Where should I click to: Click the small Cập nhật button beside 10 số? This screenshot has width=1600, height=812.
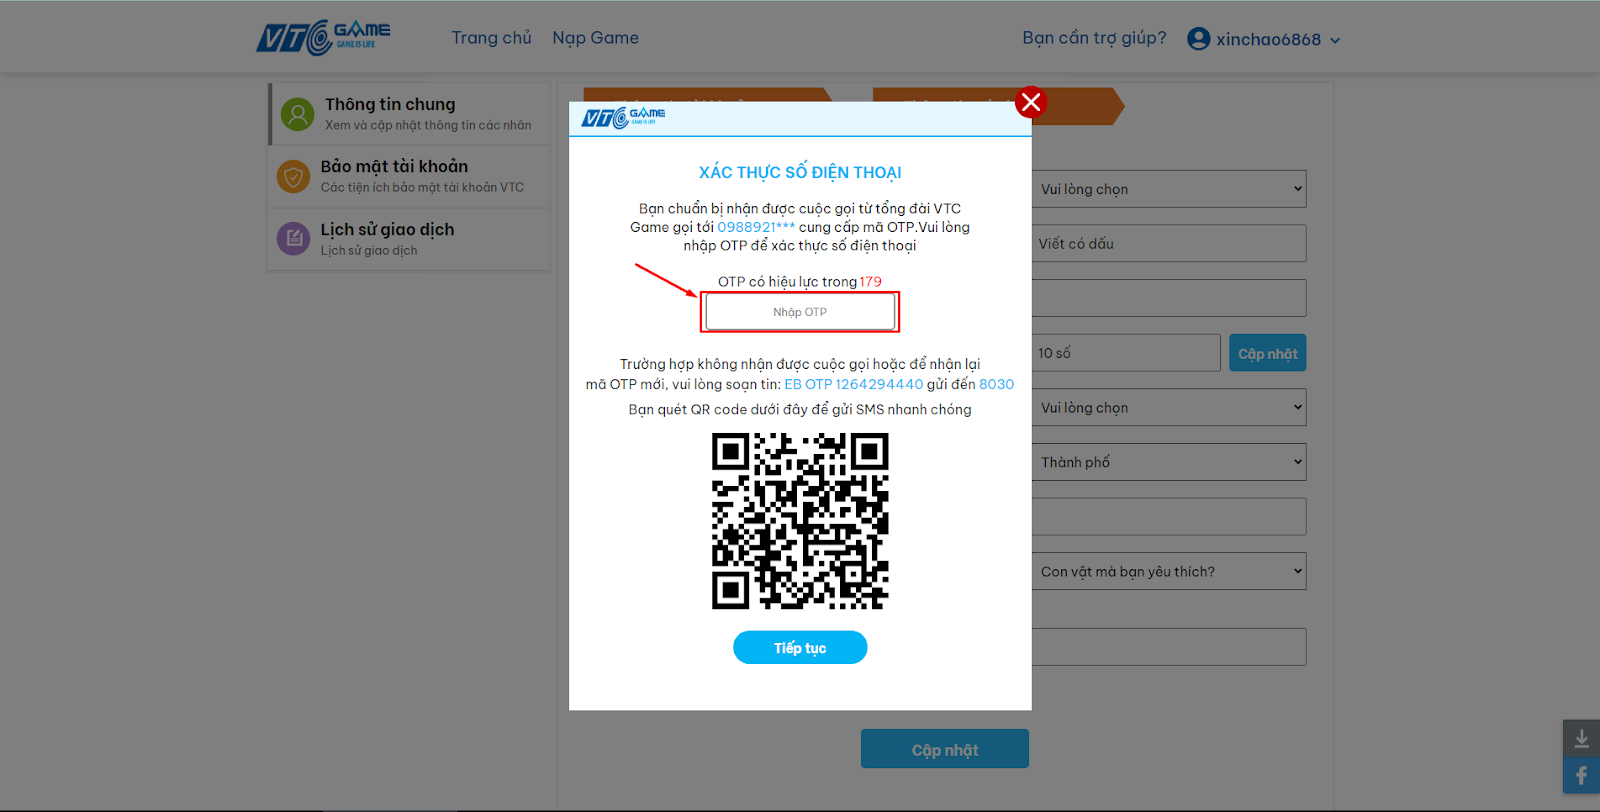1267,353
